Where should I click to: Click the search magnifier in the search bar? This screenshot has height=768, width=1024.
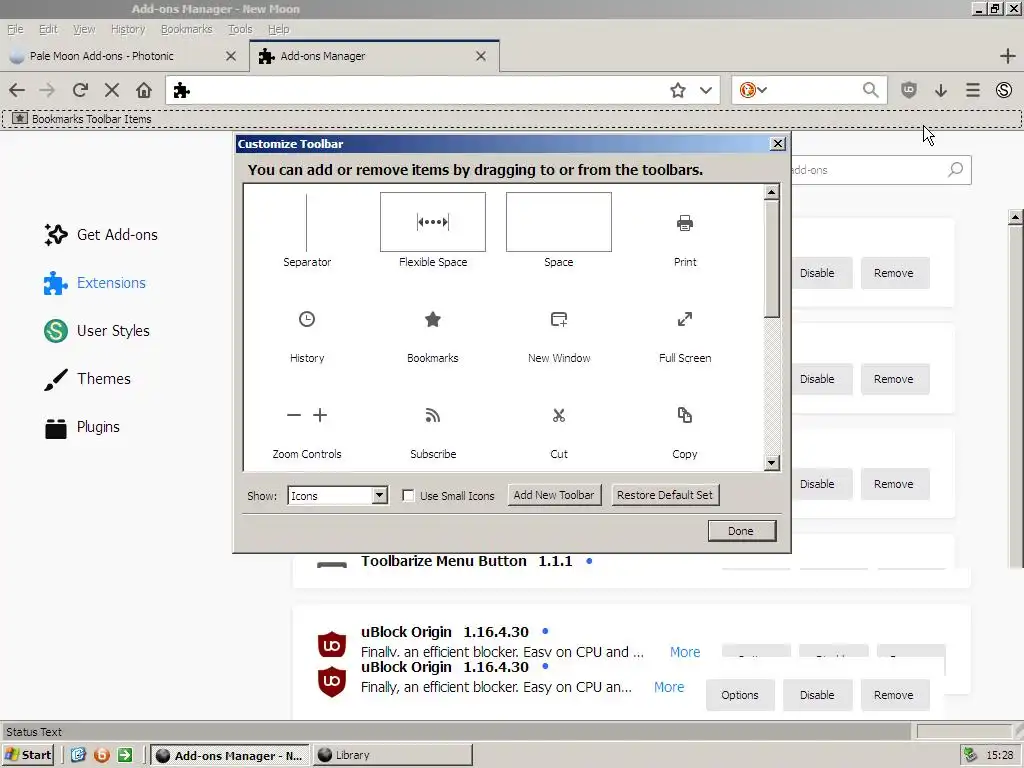(870, 90)
